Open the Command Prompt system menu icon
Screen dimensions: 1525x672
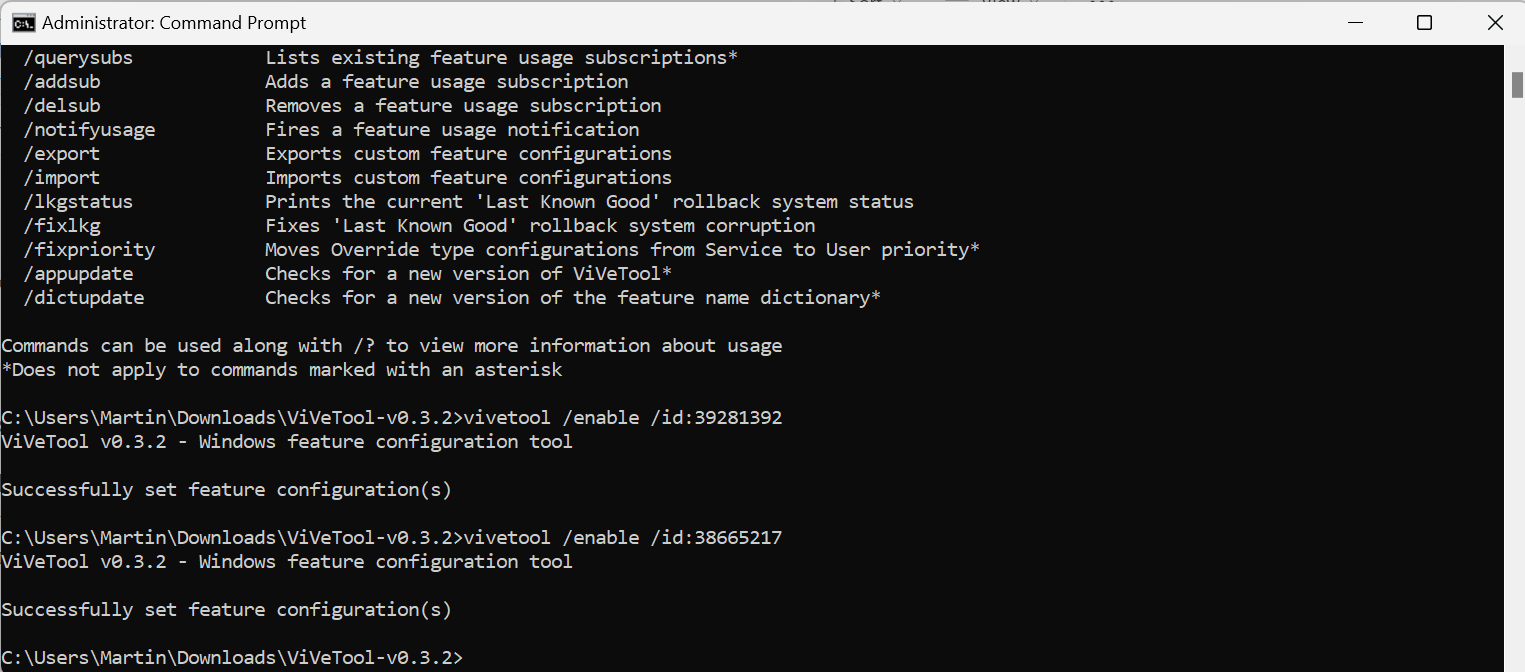22,22
